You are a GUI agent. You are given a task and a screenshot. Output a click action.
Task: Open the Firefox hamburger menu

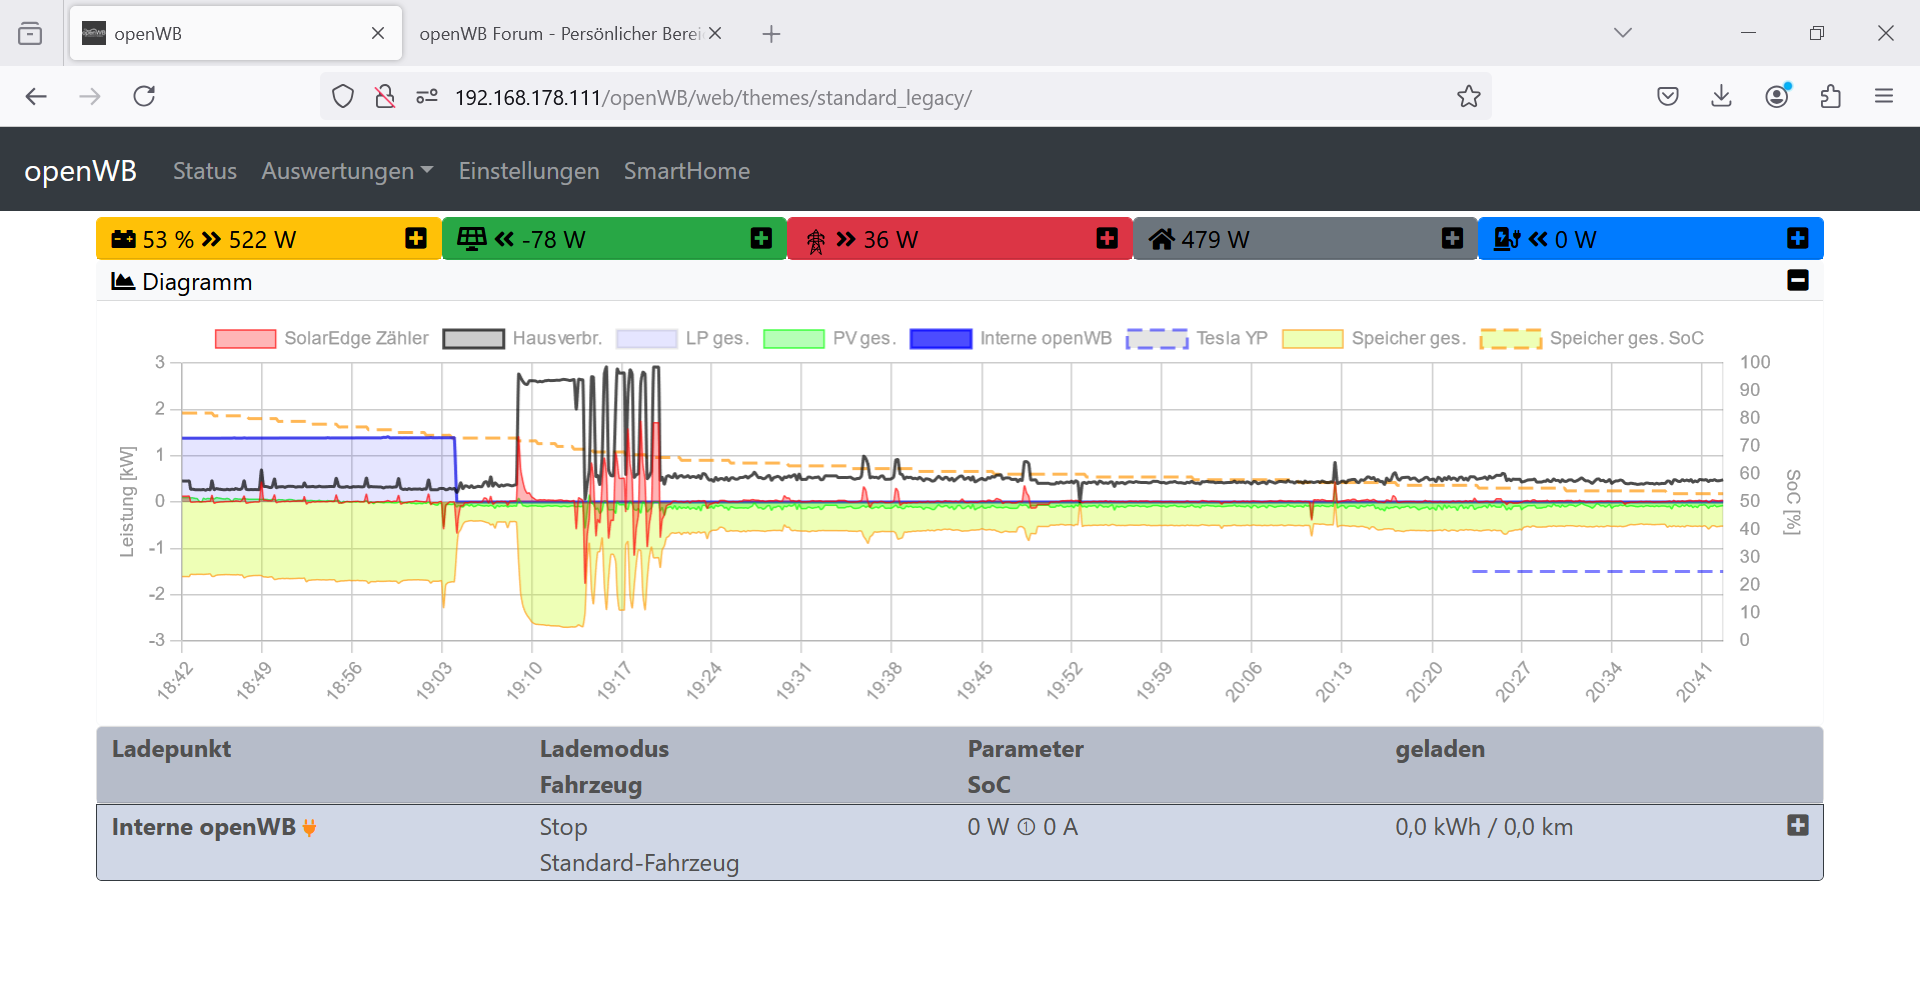pos(1884,96)
